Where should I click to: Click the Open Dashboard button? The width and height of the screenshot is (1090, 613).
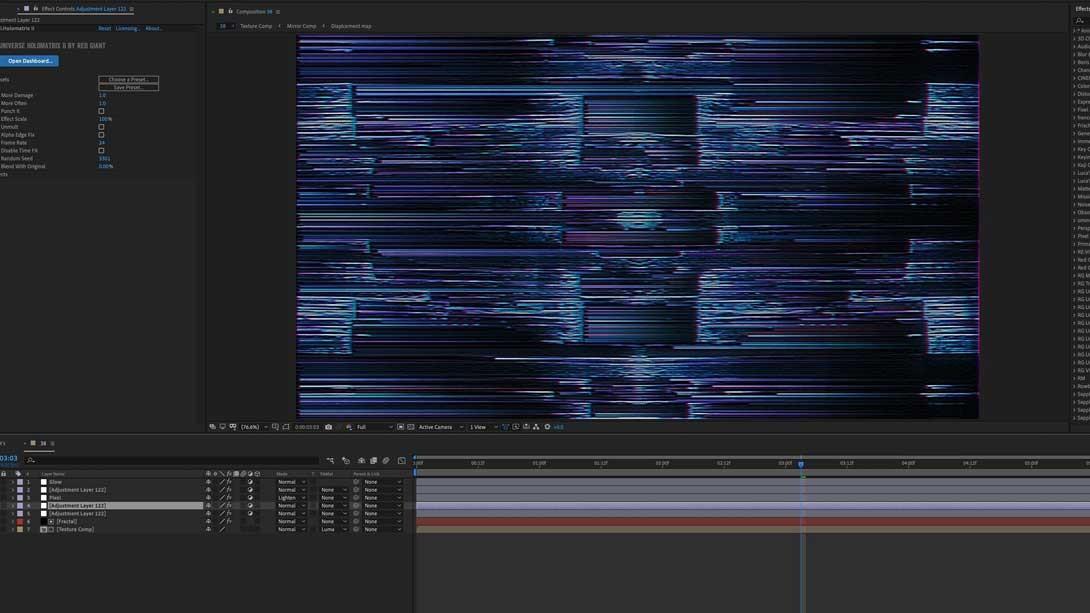tap(30, 61)
